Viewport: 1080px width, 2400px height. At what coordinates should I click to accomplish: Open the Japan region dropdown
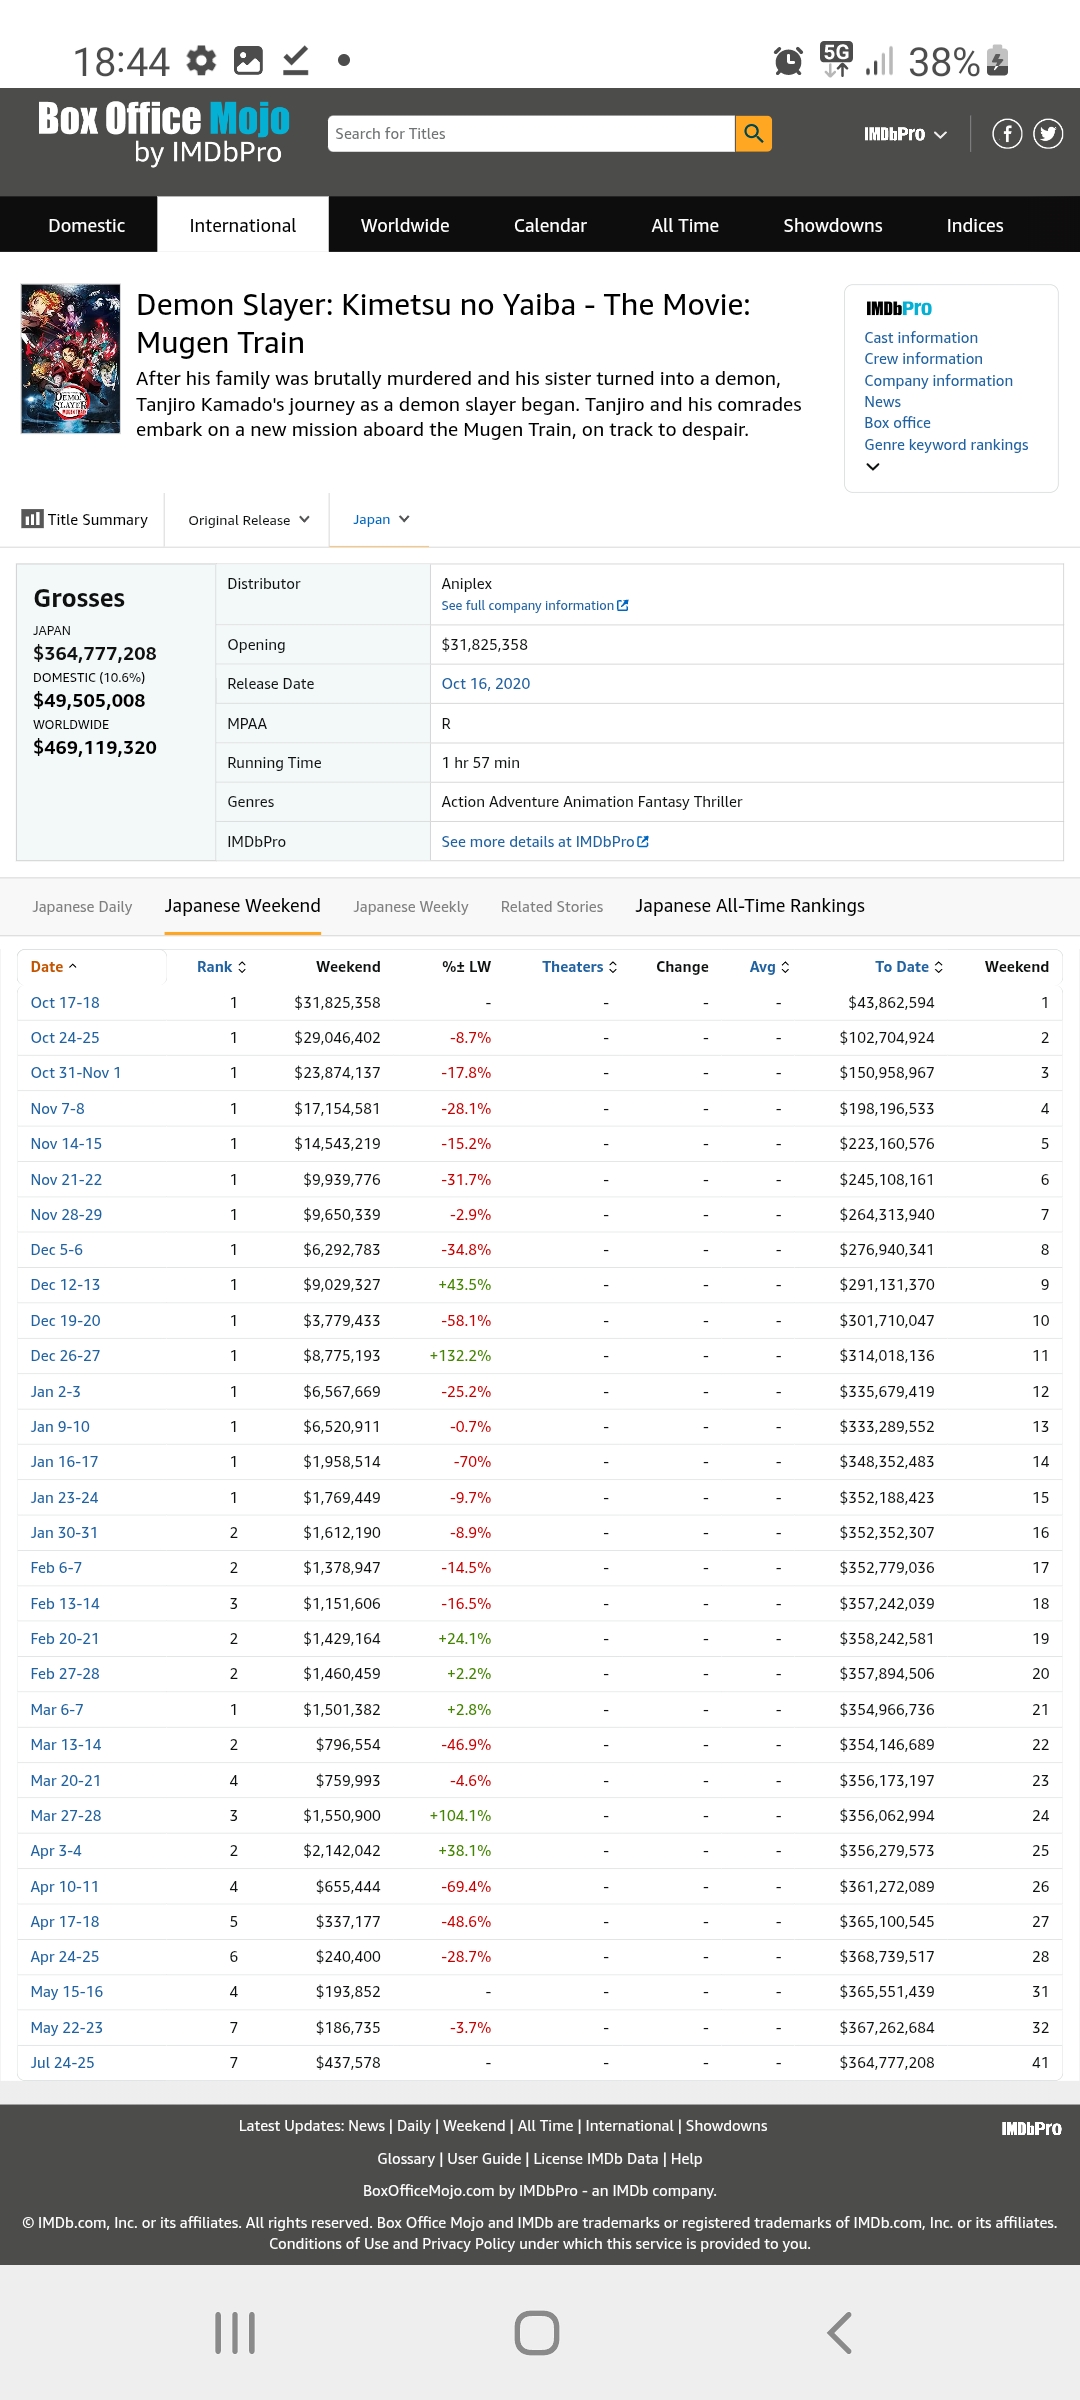(x=381, y=520)
